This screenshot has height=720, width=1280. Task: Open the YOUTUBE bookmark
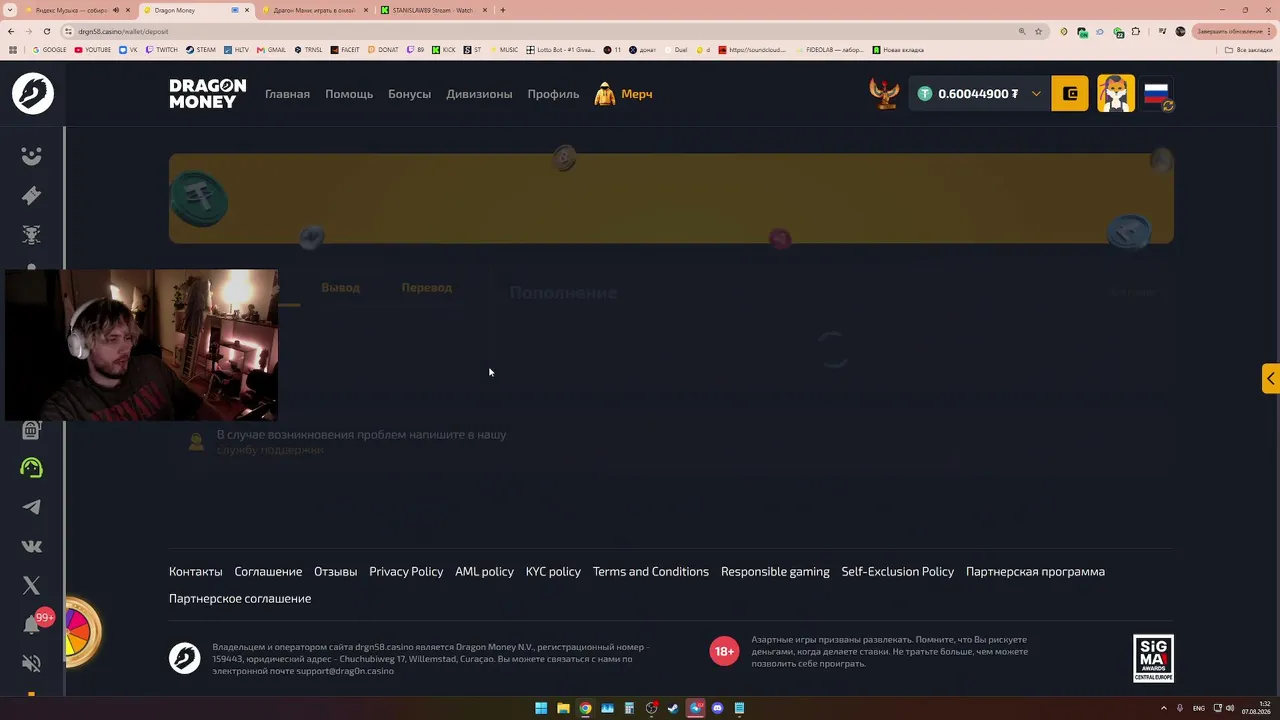(93, 50)
